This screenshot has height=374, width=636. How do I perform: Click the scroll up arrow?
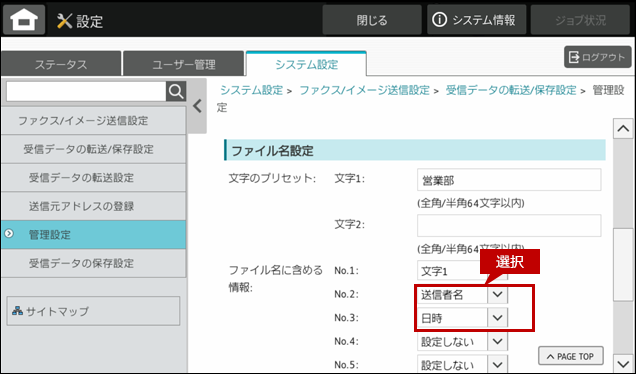[x=623, y=129]
